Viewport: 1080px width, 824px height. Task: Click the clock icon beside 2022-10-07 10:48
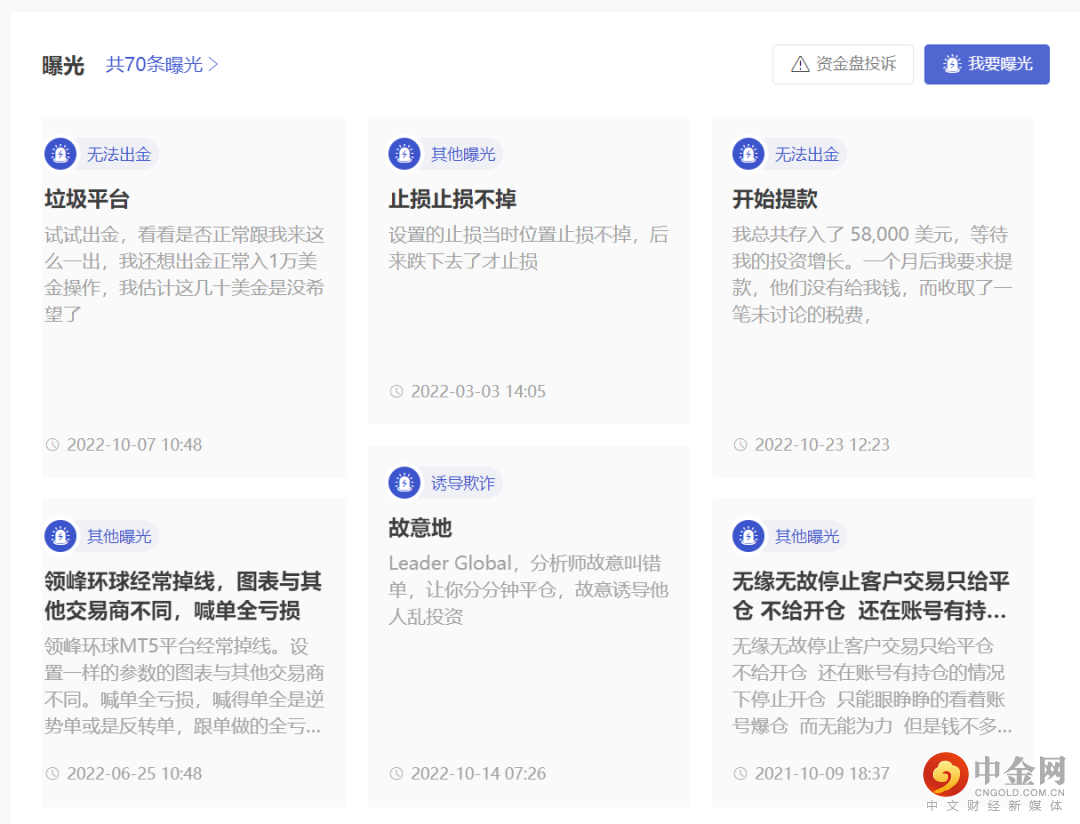pyautogui.click(x=54, y=444)
